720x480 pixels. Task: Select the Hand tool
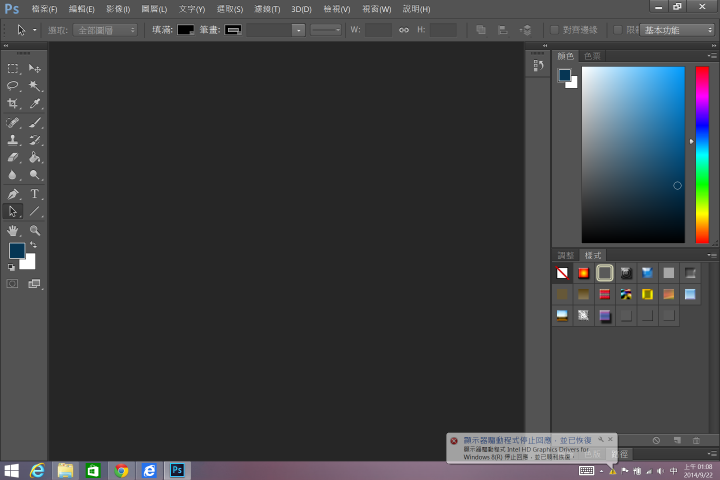point(13,230)
